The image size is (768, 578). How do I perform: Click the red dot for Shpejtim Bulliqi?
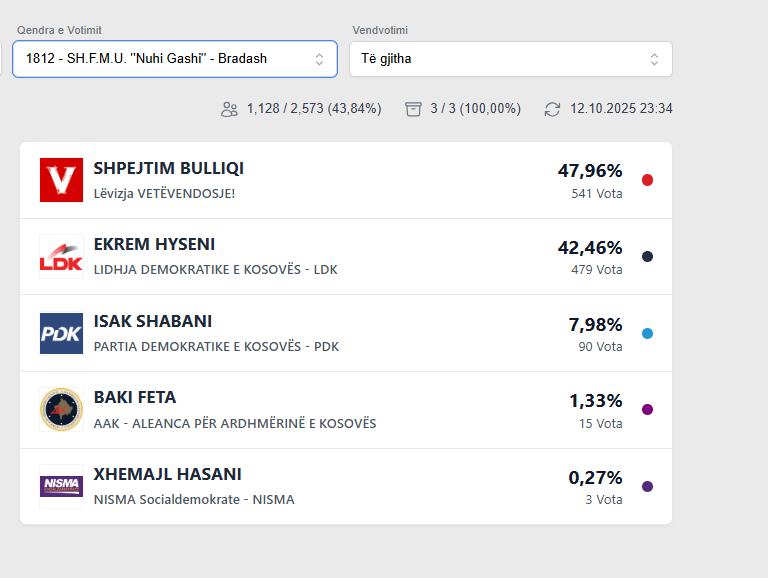click(x=647, y=180)
